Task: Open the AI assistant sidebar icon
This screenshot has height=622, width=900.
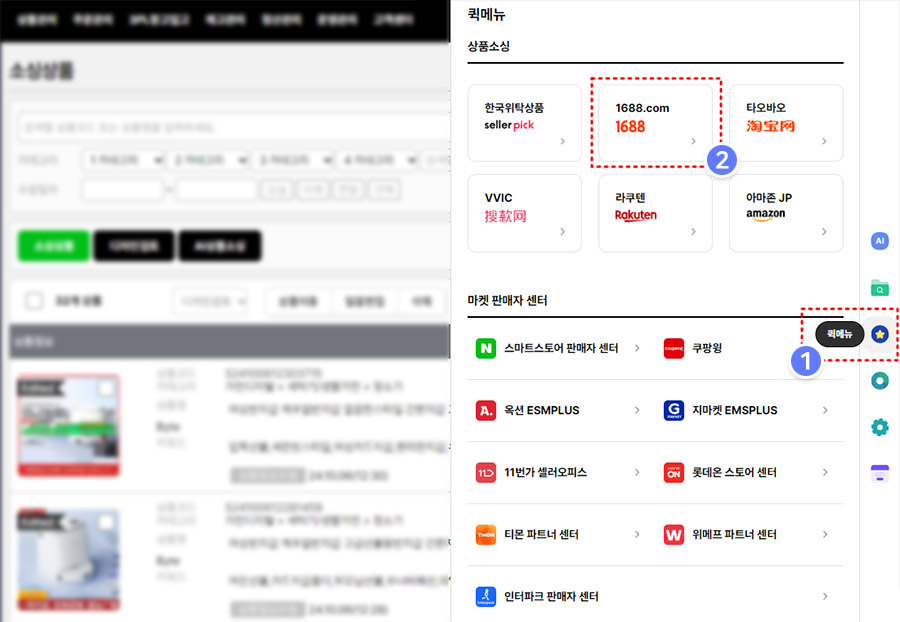Action: (x=880, y=241)
